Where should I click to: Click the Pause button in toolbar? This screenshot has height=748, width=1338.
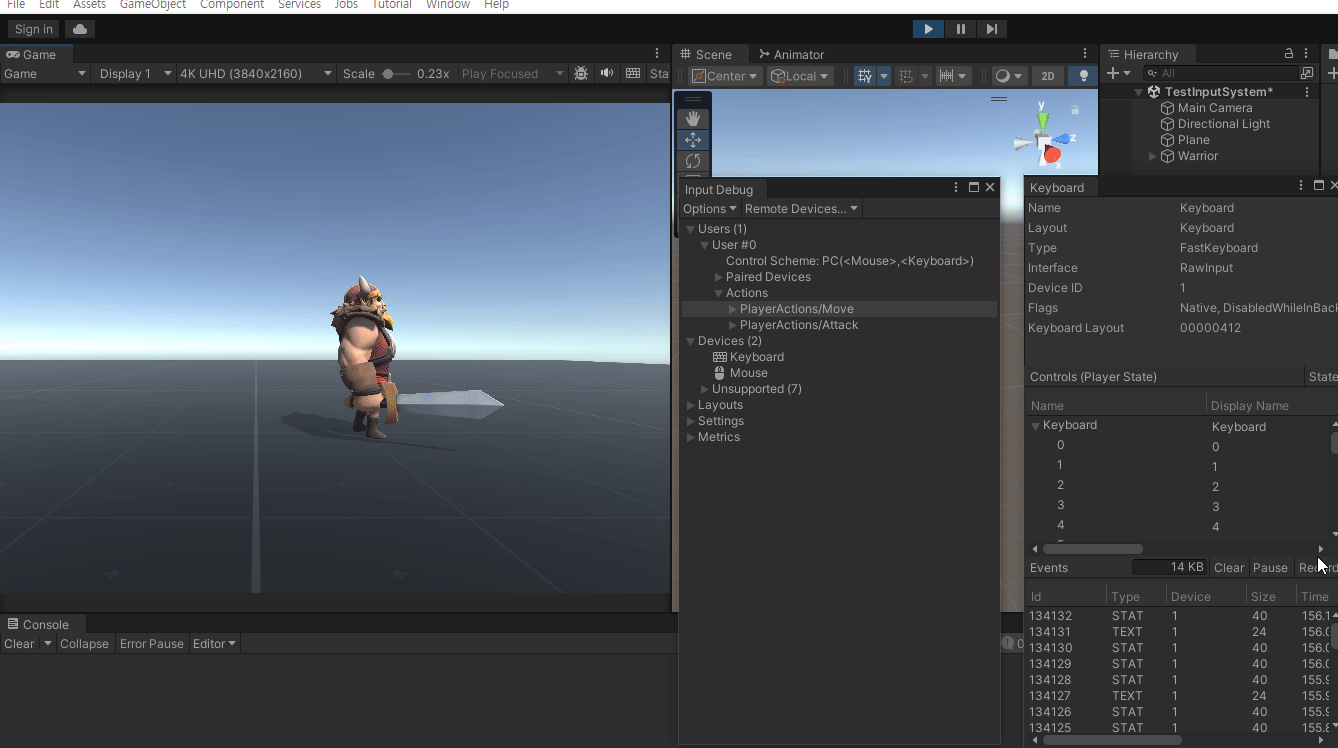point(960,29)
